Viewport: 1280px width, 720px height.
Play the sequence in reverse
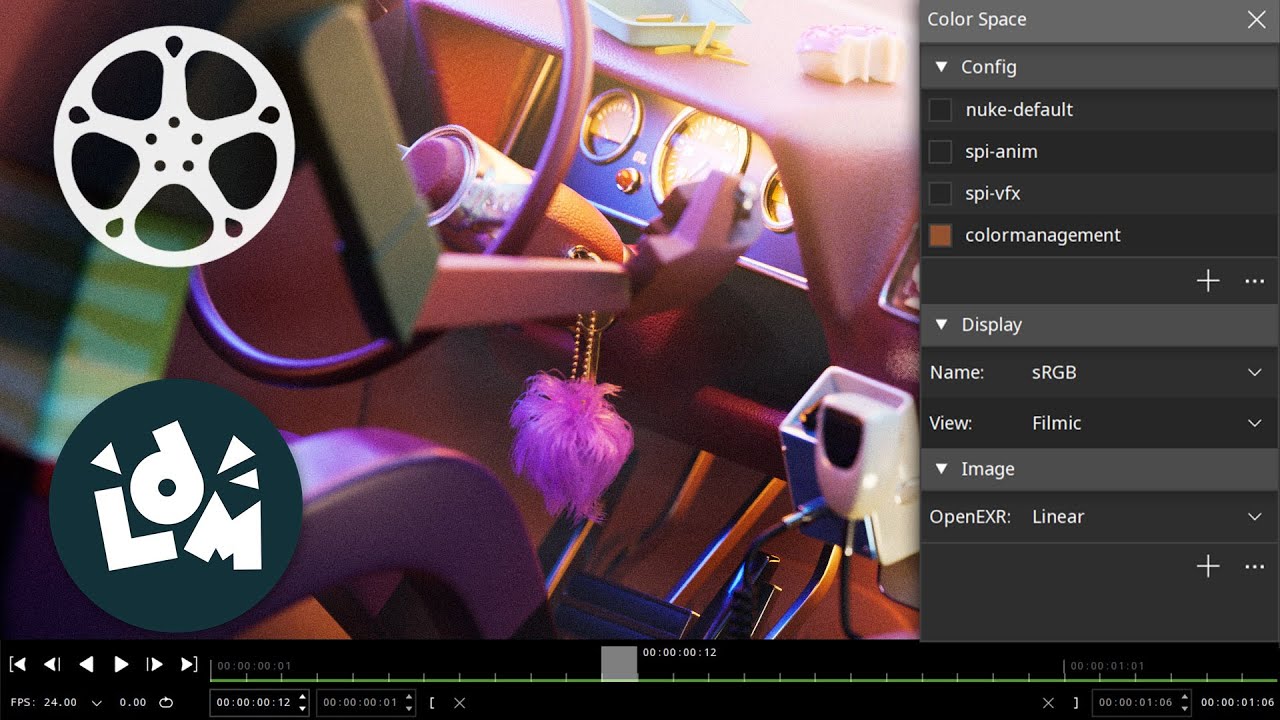(x=87, y=664)
